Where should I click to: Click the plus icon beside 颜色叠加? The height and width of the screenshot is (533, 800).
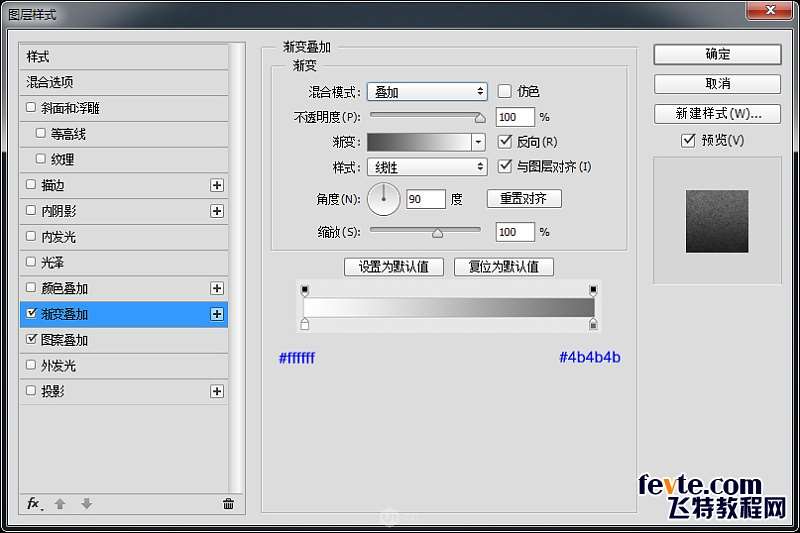216,288
